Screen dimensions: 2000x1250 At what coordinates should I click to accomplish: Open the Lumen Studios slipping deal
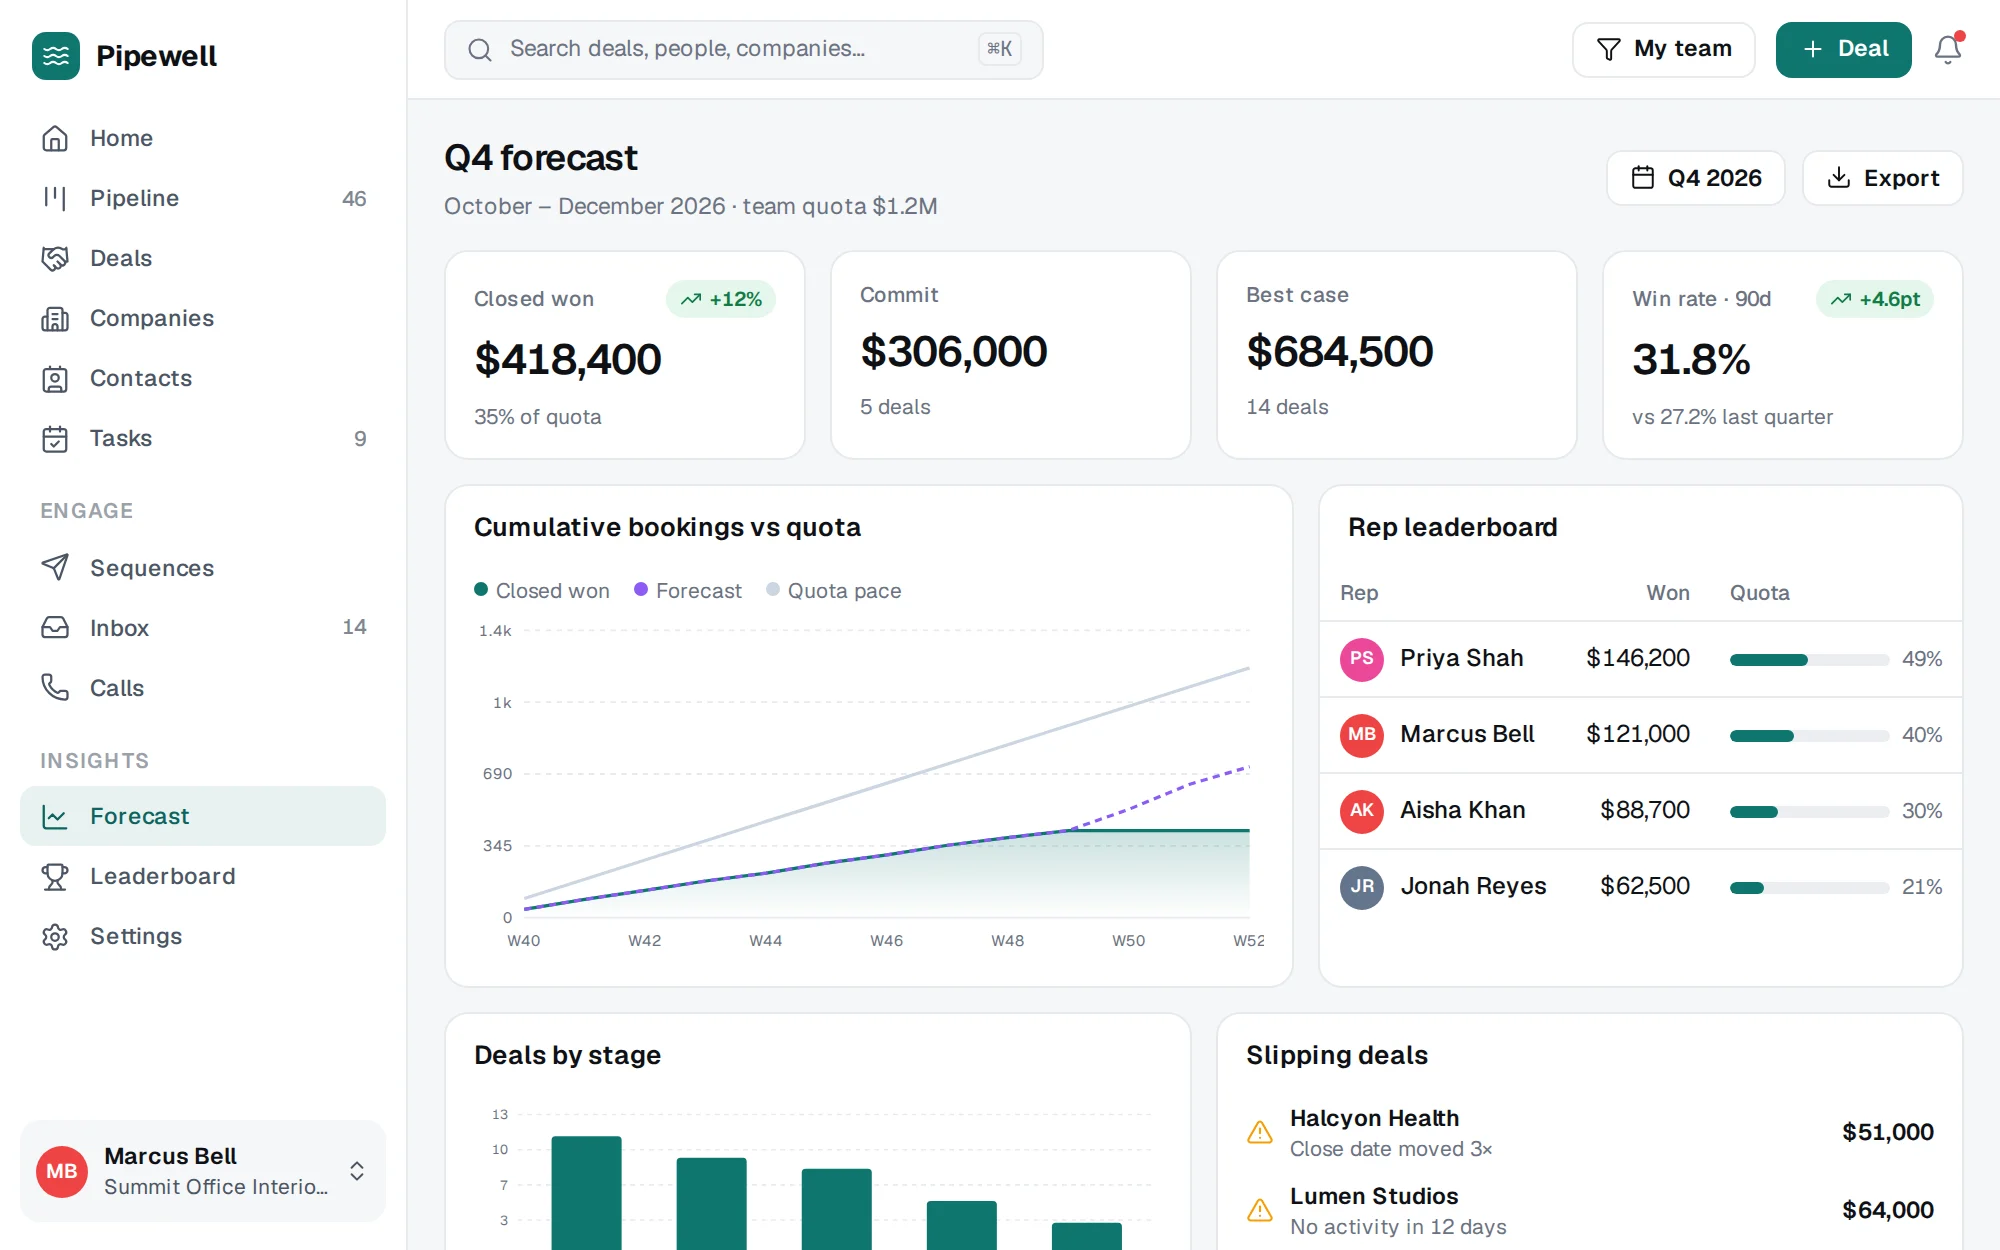tap(1590, 1210)
